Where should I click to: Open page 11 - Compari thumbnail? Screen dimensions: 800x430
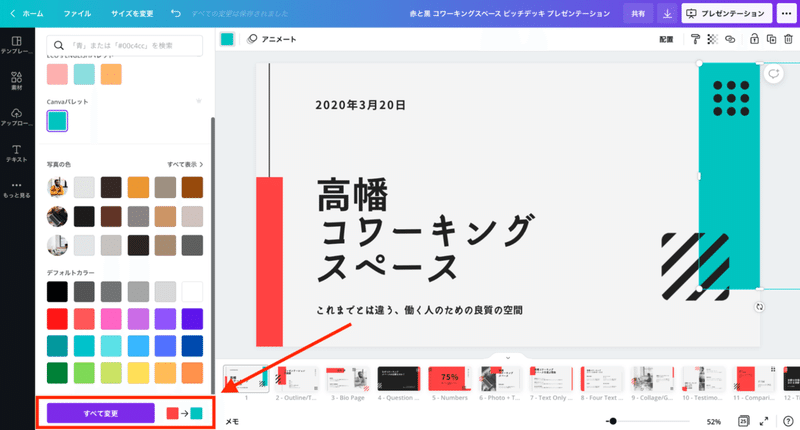pos(755,379)
